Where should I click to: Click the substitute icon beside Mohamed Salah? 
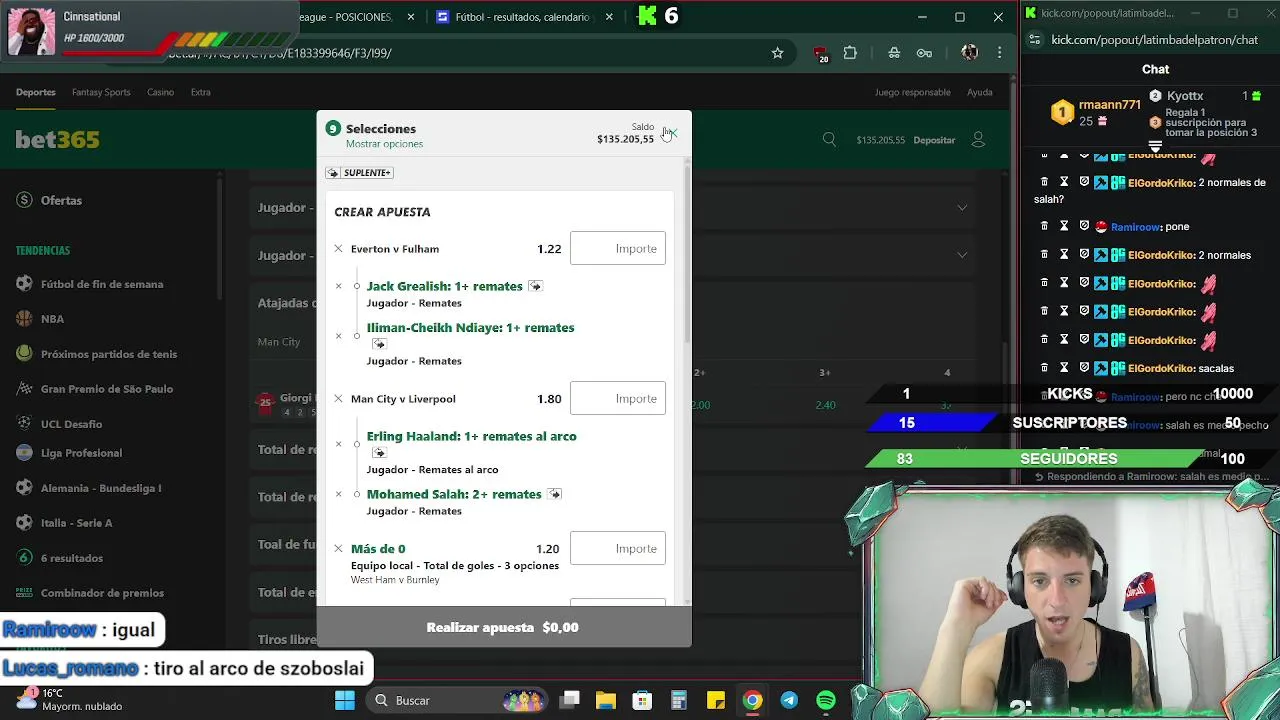[554, 494]
